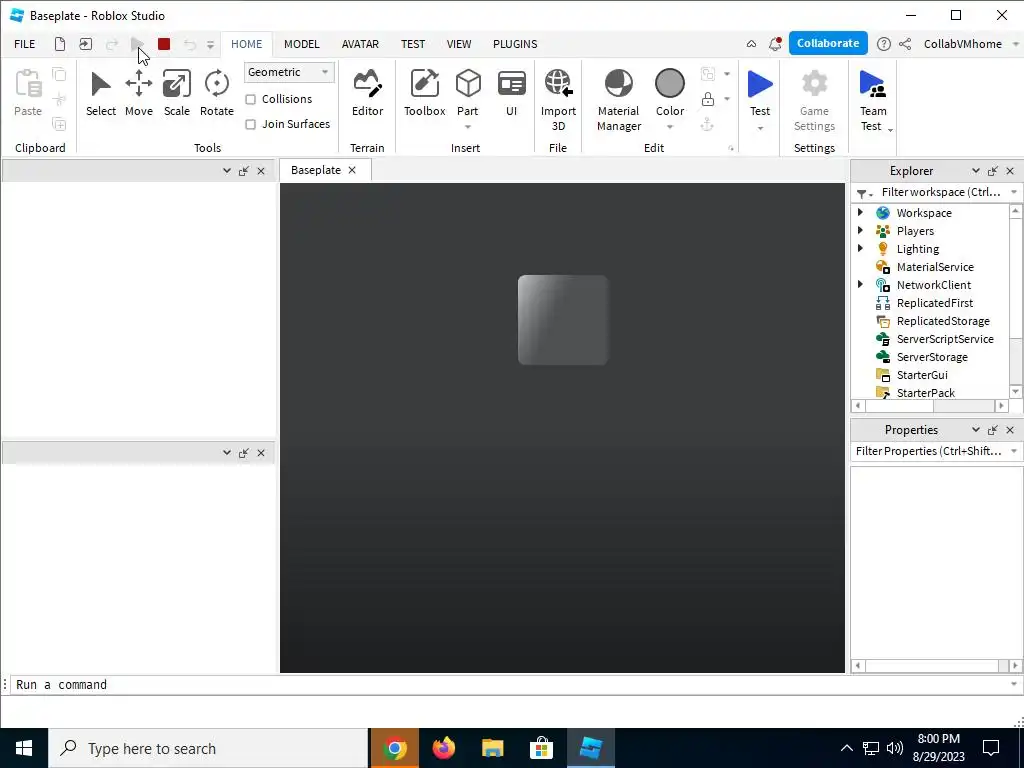The height and width of the screenshot is (768, 1024).
Task: Click the Filter Properties search field
Action: [x=929, y=451]
